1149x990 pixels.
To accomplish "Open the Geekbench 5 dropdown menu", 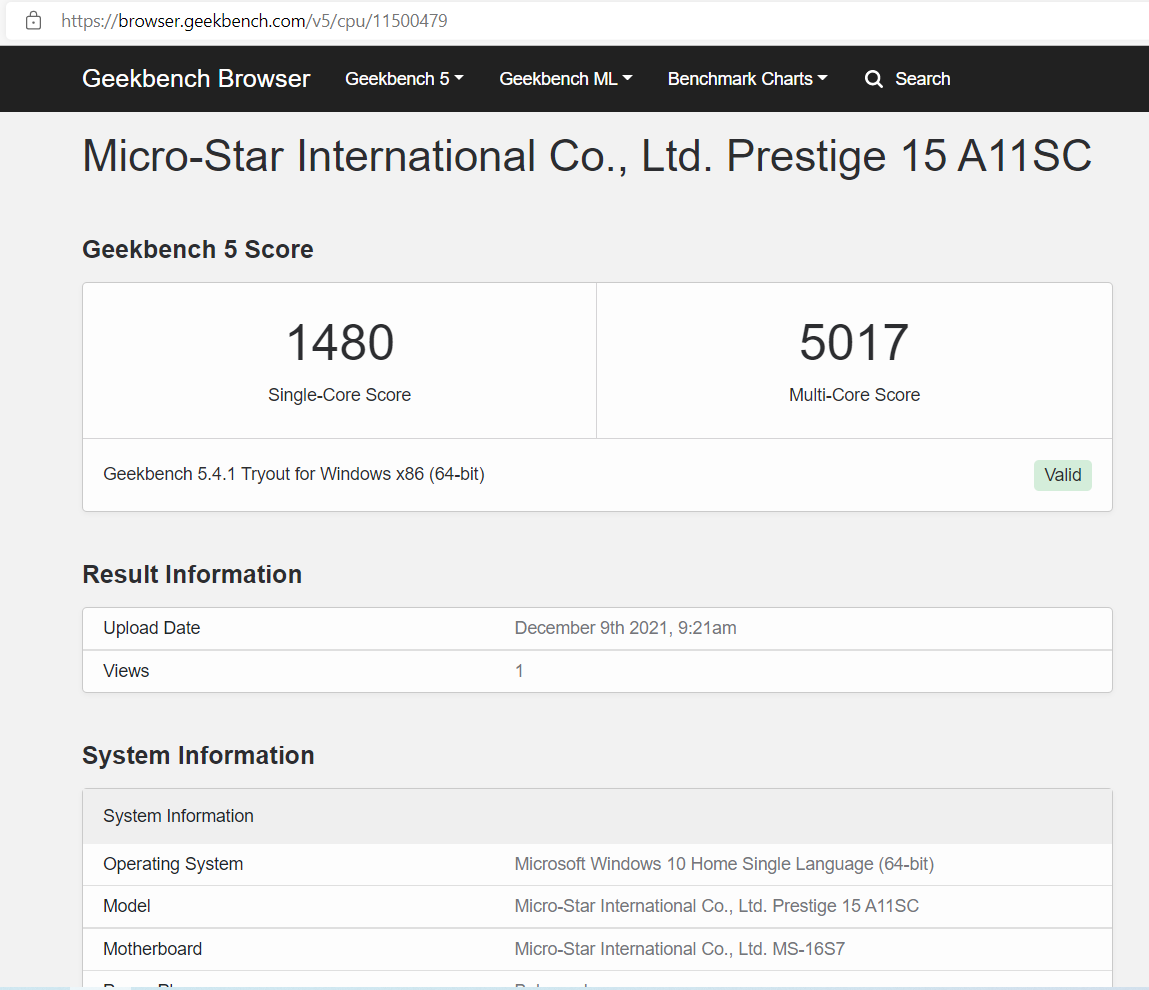I will coord(404,79).
